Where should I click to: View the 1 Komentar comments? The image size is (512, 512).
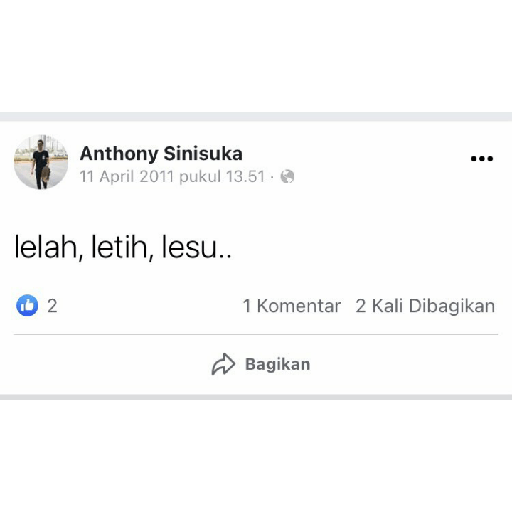292,306
